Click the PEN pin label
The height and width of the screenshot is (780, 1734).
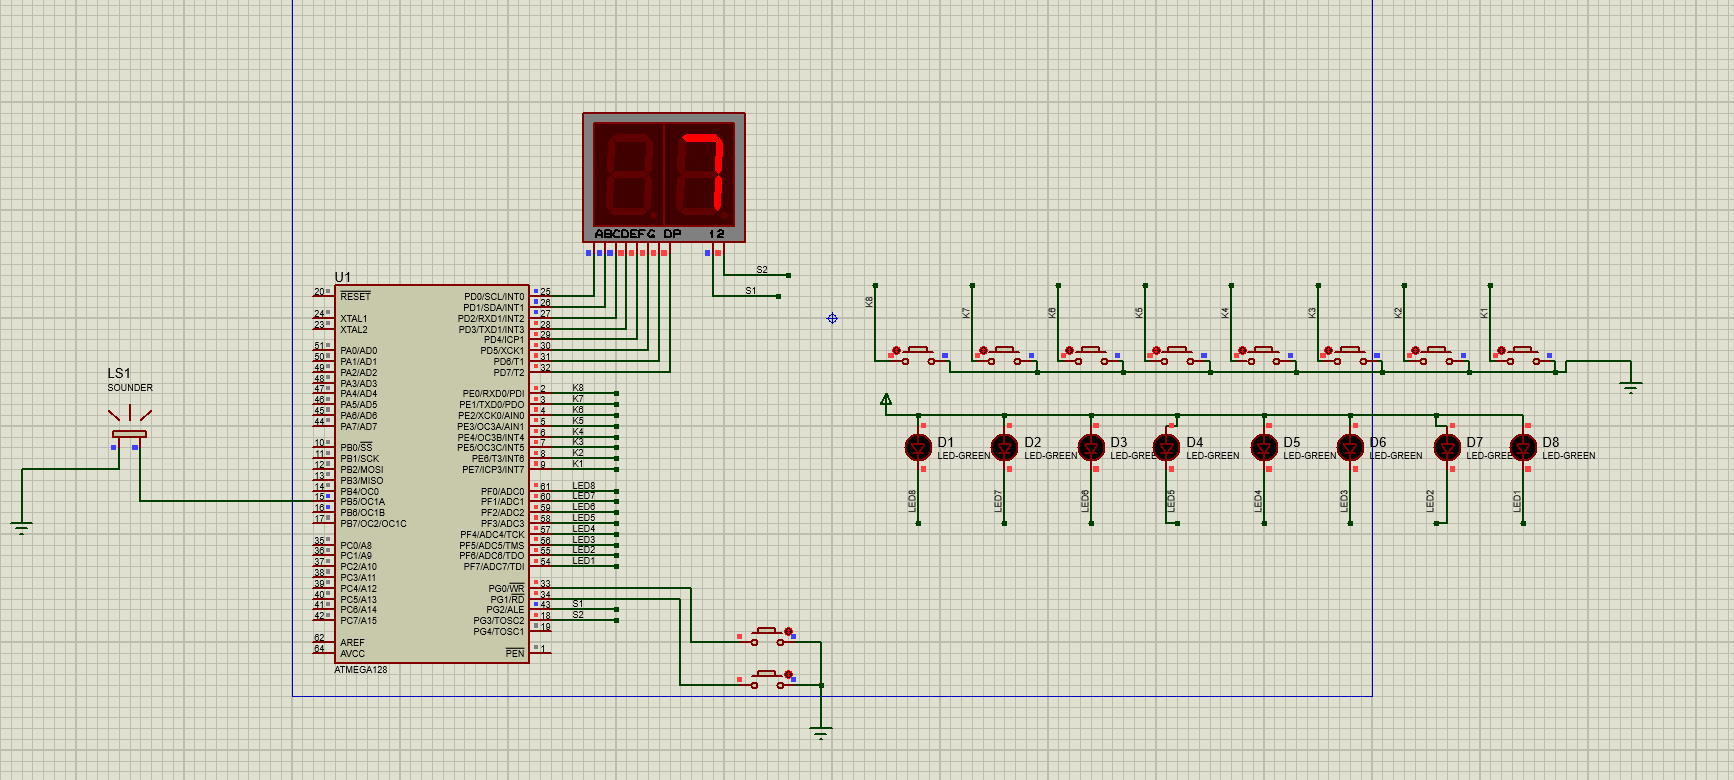(x=515, y=654)
